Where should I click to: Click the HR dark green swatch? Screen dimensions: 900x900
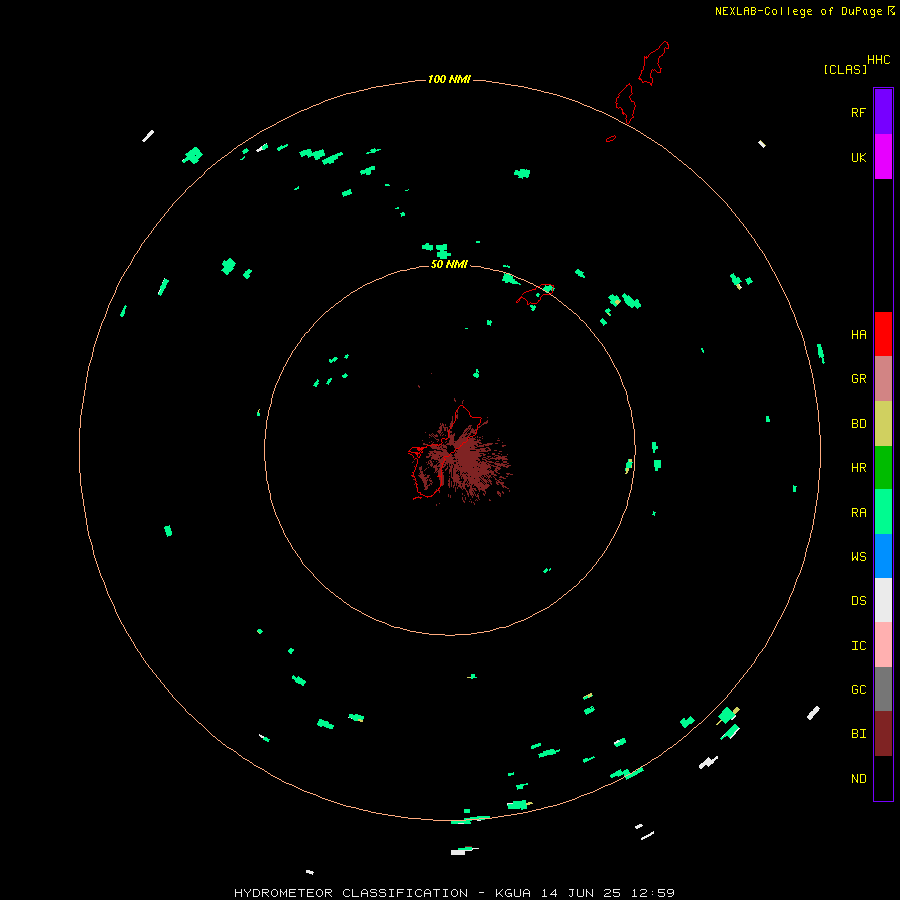click(x=883, y=468)
